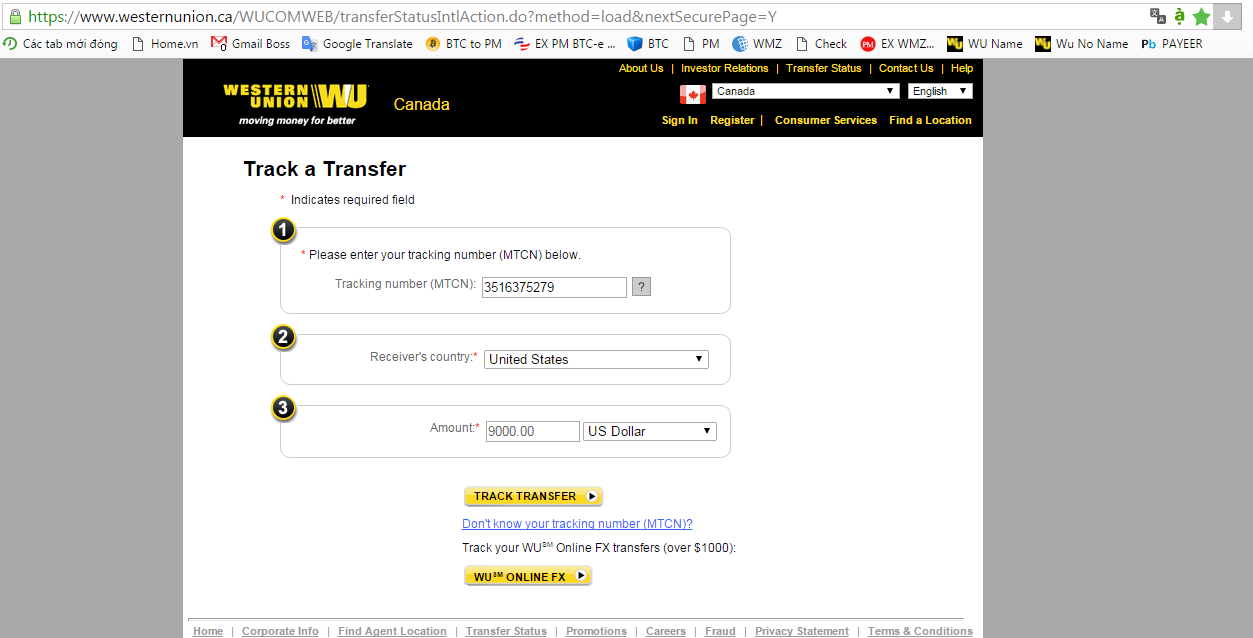Image resolution: width=1253 pixels, height=638 pixels.
Task: Click Find Agent Location footer link
Action: click(x=392, y=631)
